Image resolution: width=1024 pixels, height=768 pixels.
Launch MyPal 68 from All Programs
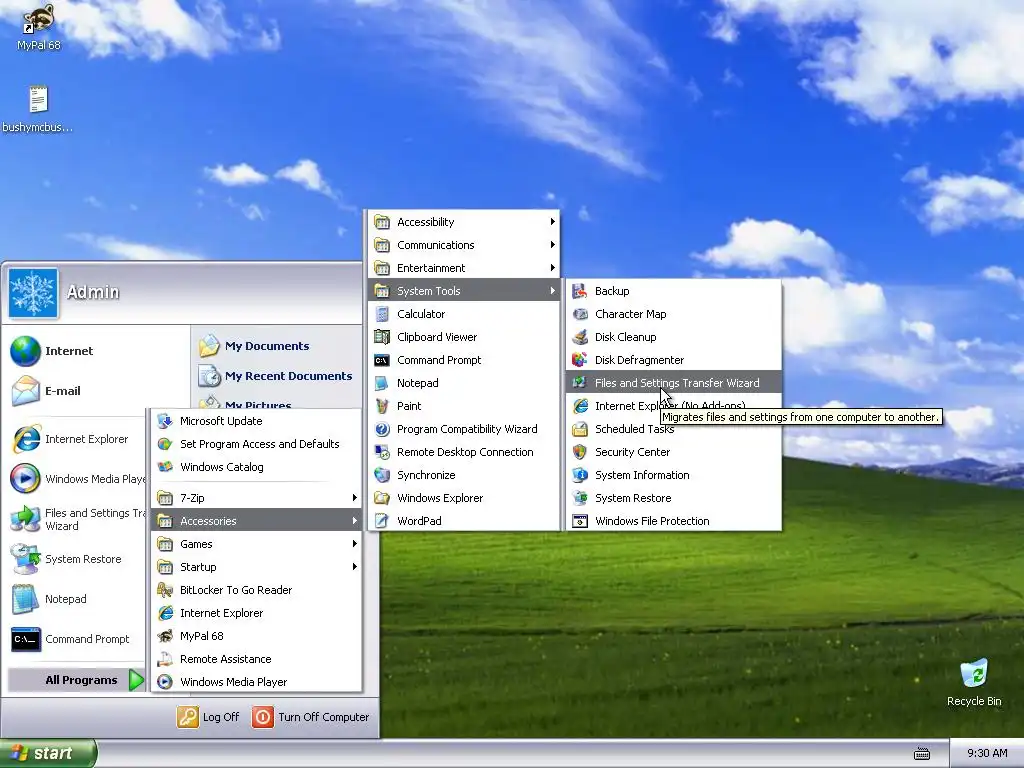coord(256,635)
